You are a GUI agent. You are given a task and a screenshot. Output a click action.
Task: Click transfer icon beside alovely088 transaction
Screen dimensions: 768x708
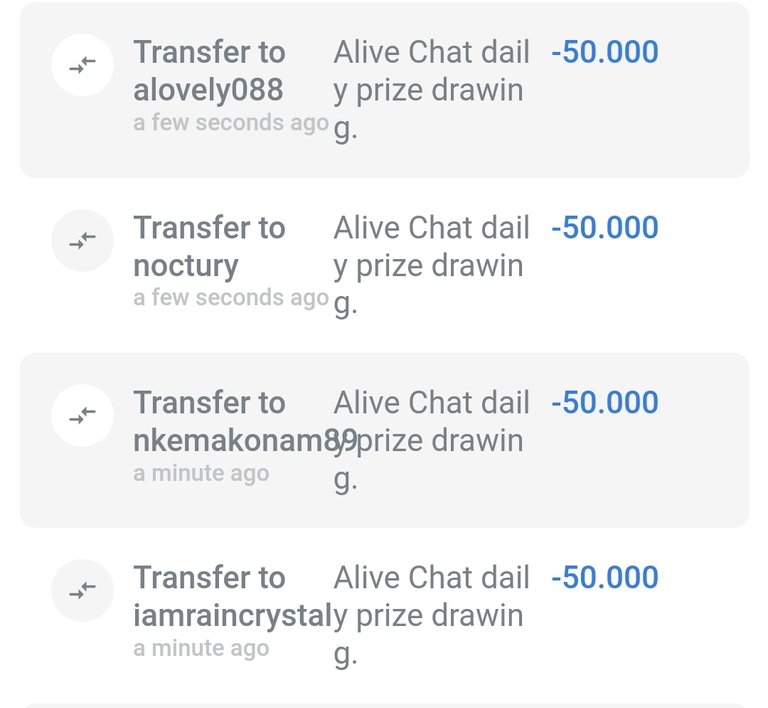click(82, 65)
